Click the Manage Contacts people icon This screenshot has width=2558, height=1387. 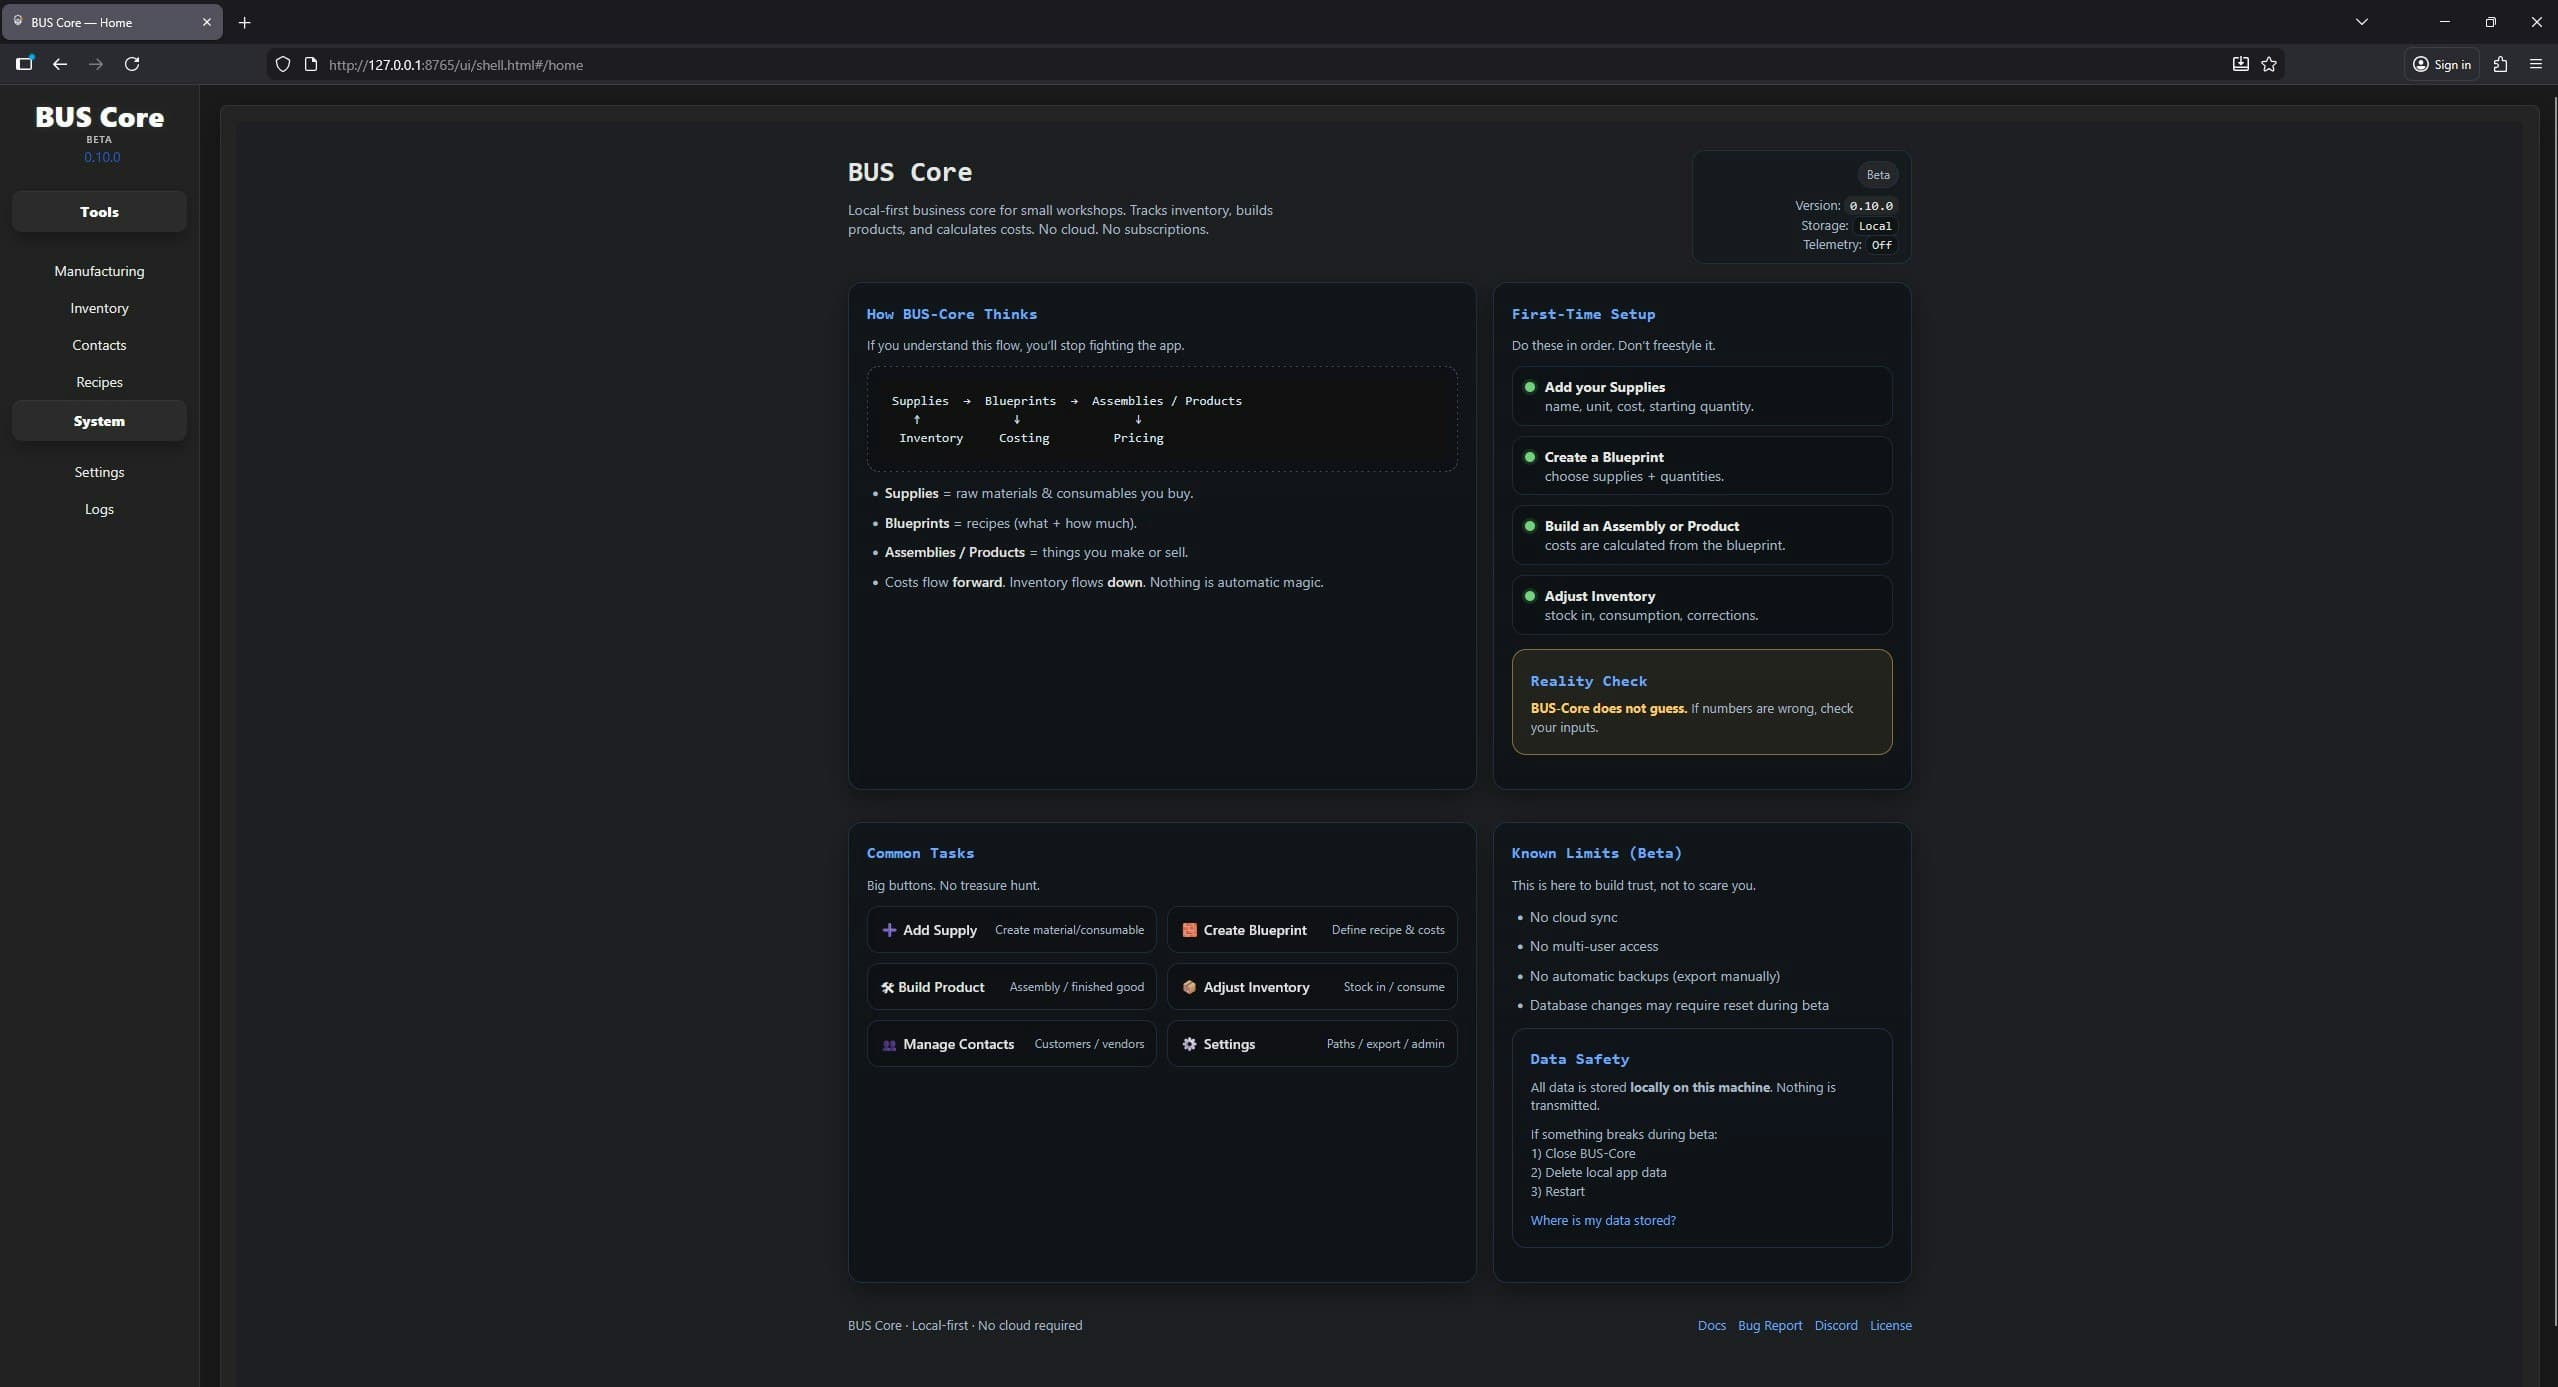coord(889,1044)
